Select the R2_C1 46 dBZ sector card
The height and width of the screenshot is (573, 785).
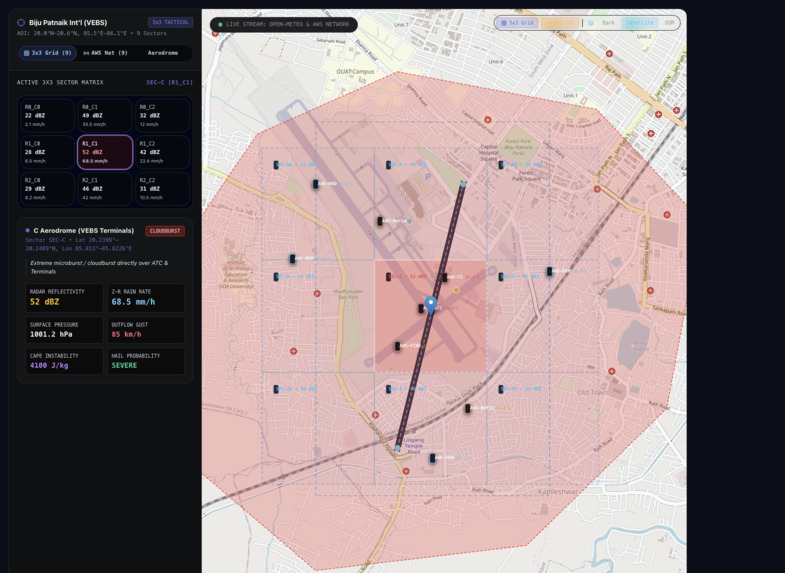[x=105, y=189]
